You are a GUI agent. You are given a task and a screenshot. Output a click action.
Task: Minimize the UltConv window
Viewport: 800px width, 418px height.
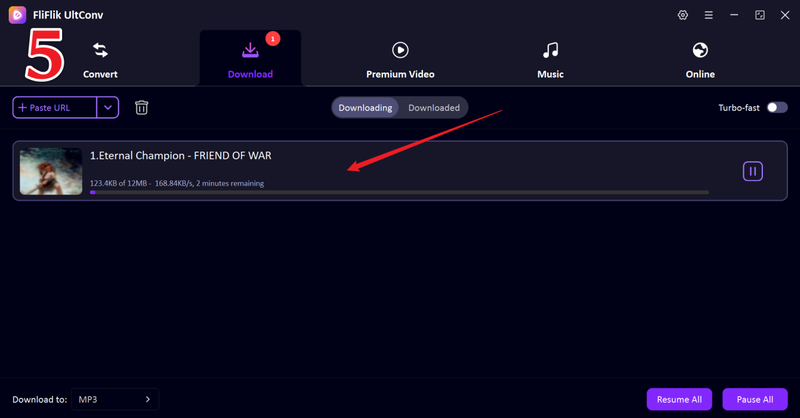click(x=734, y=15)
